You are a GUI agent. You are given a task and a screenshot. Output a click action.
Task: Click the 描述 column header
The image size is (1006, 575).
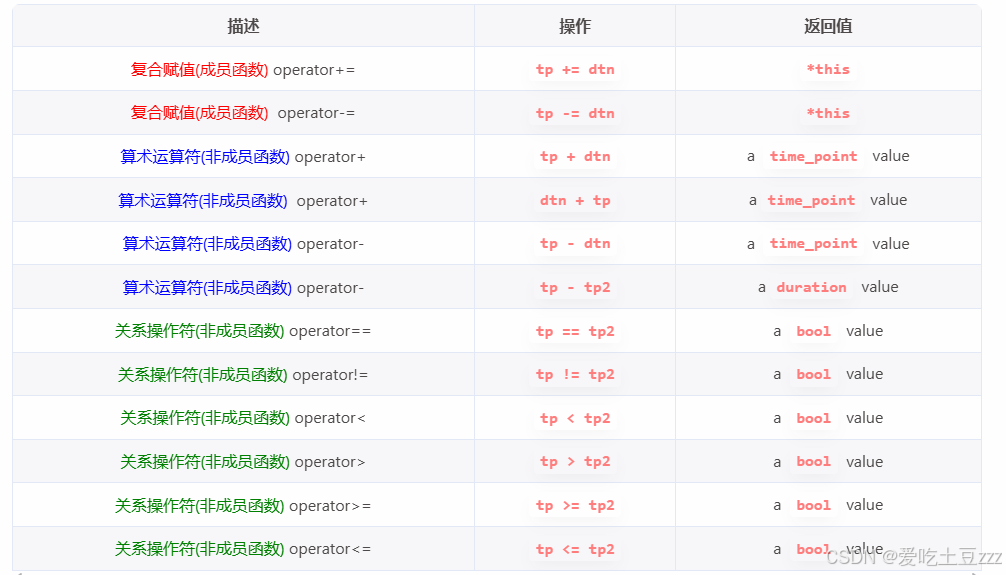243,26
